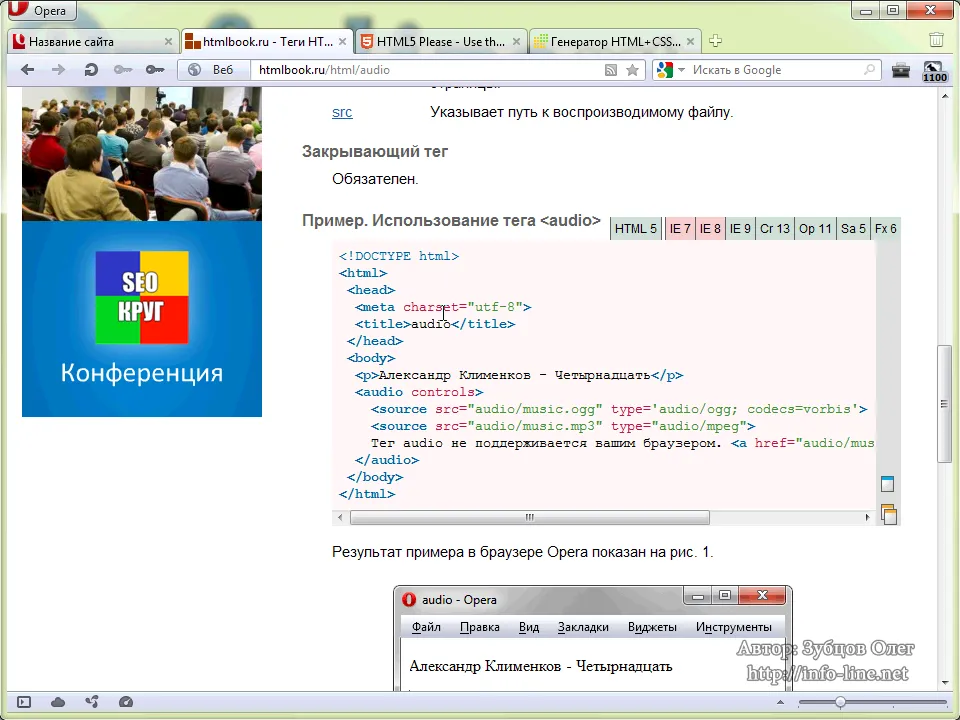Click the Opera Unite share icon
The width and height of the screenshot is (960, 720).
click(x=92, y=702)
